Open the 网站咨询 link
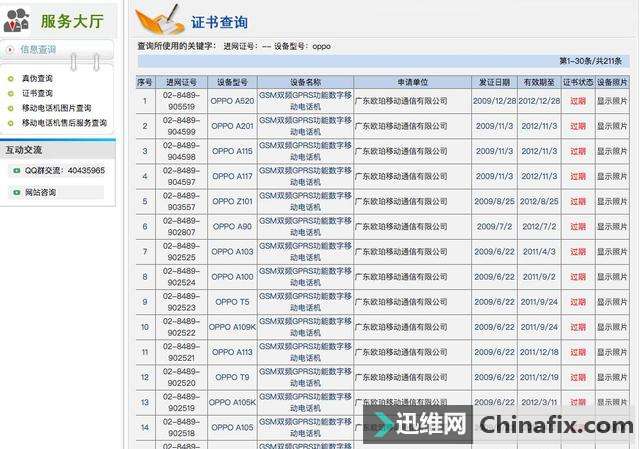640x449 pixels. [x=40, y=192]
